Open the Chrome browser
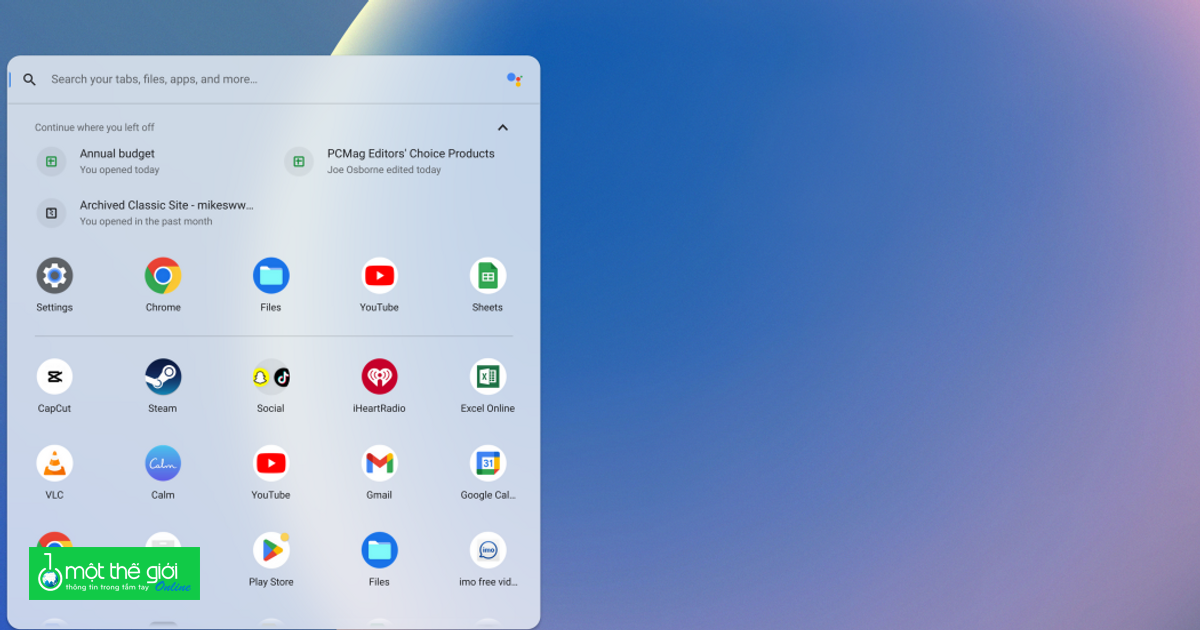 click(x=162, y=274)
